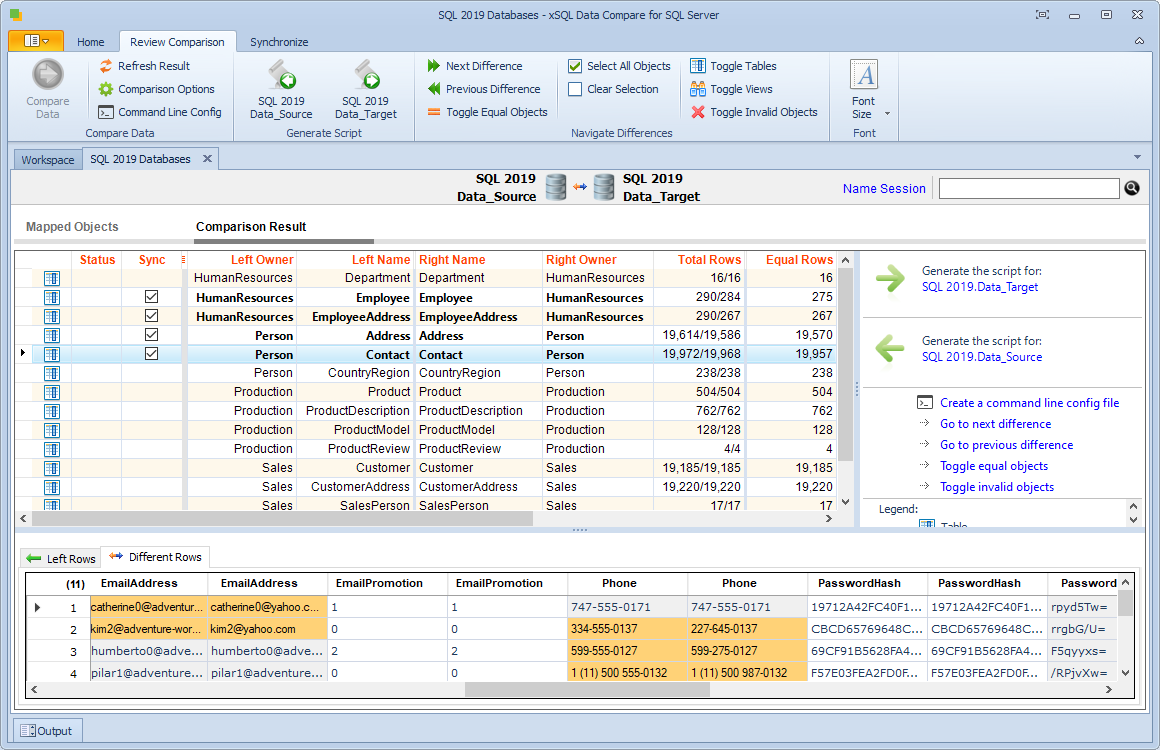The image size is (1160, 750).
Task: Uncheck sync box for Employee row
Action: pyautogui.click(x=152, y=297)
